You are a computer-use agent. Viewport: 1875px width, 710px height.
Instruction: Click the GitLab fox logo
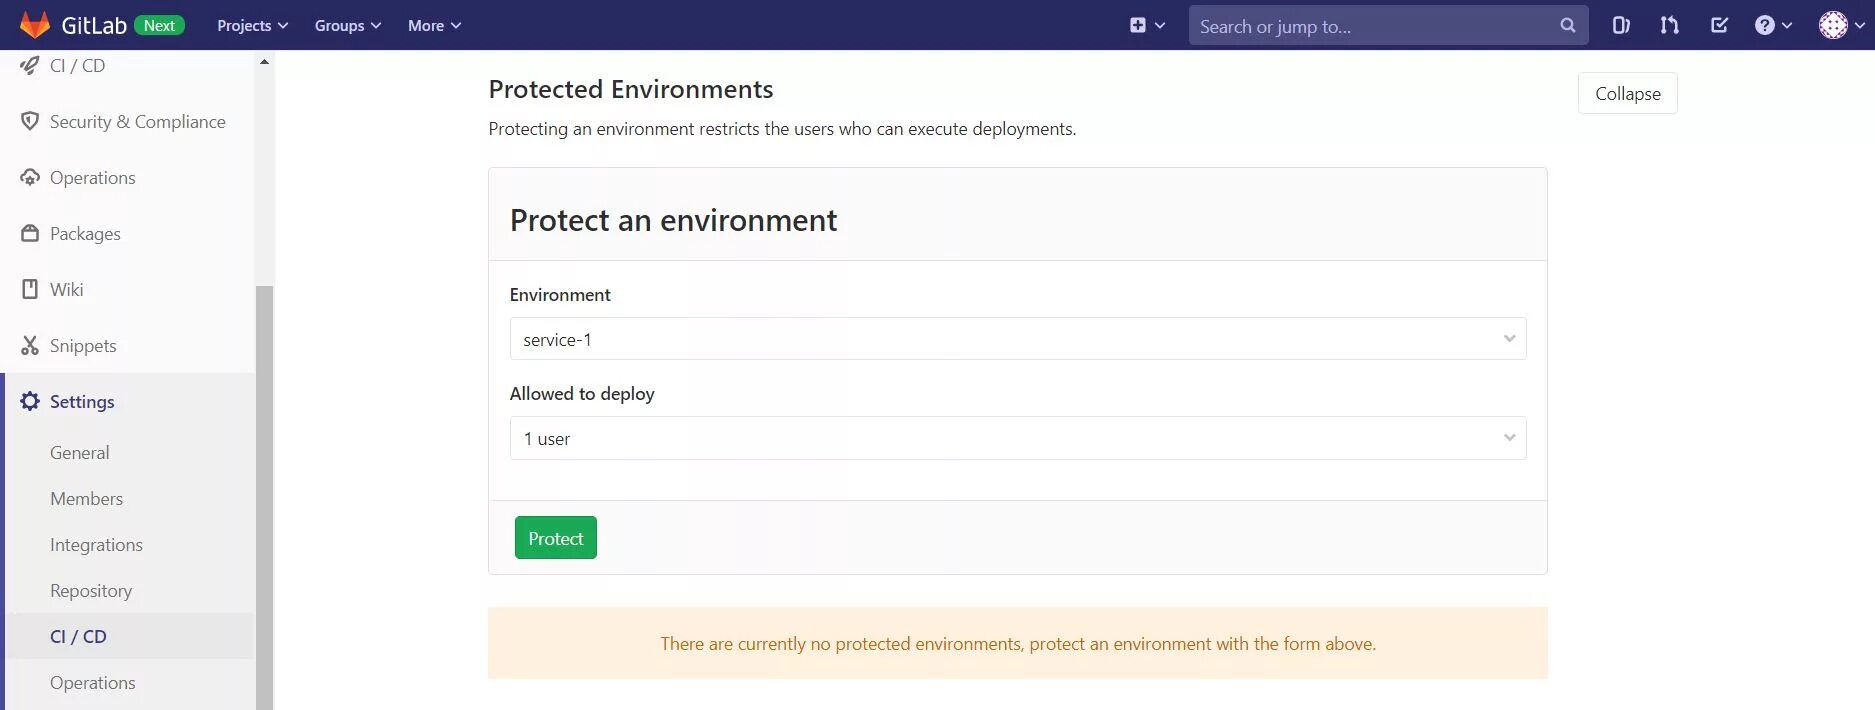35,25
